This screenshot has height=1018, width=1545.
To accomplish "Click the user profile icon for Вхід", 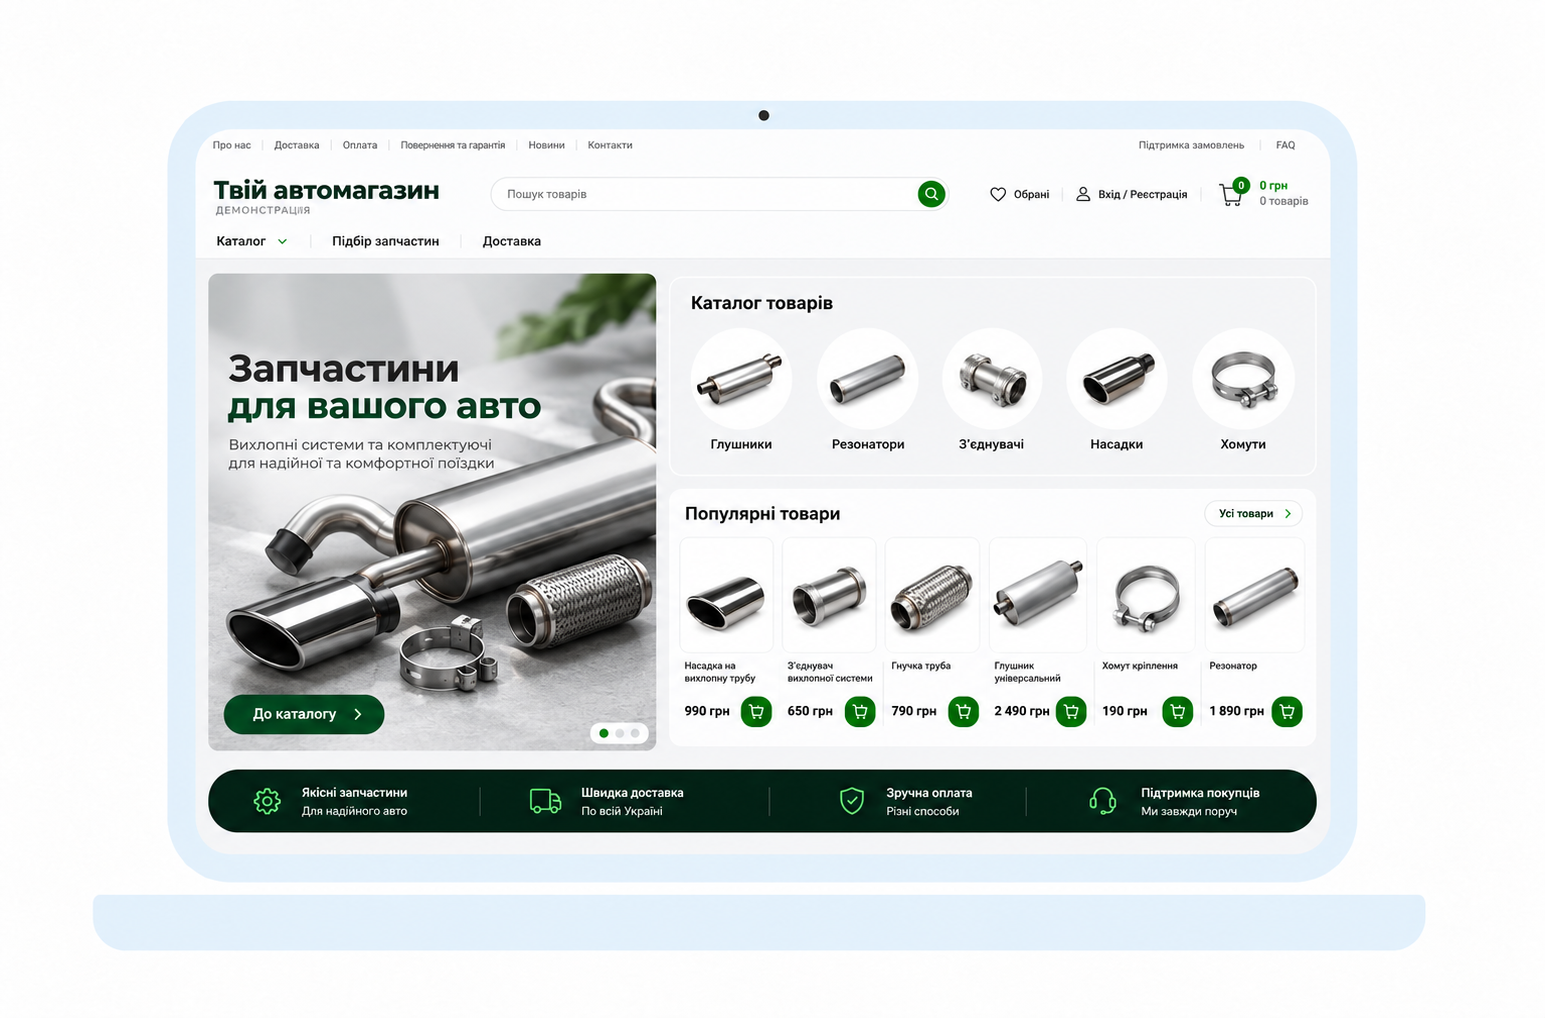I will 1083,194.
